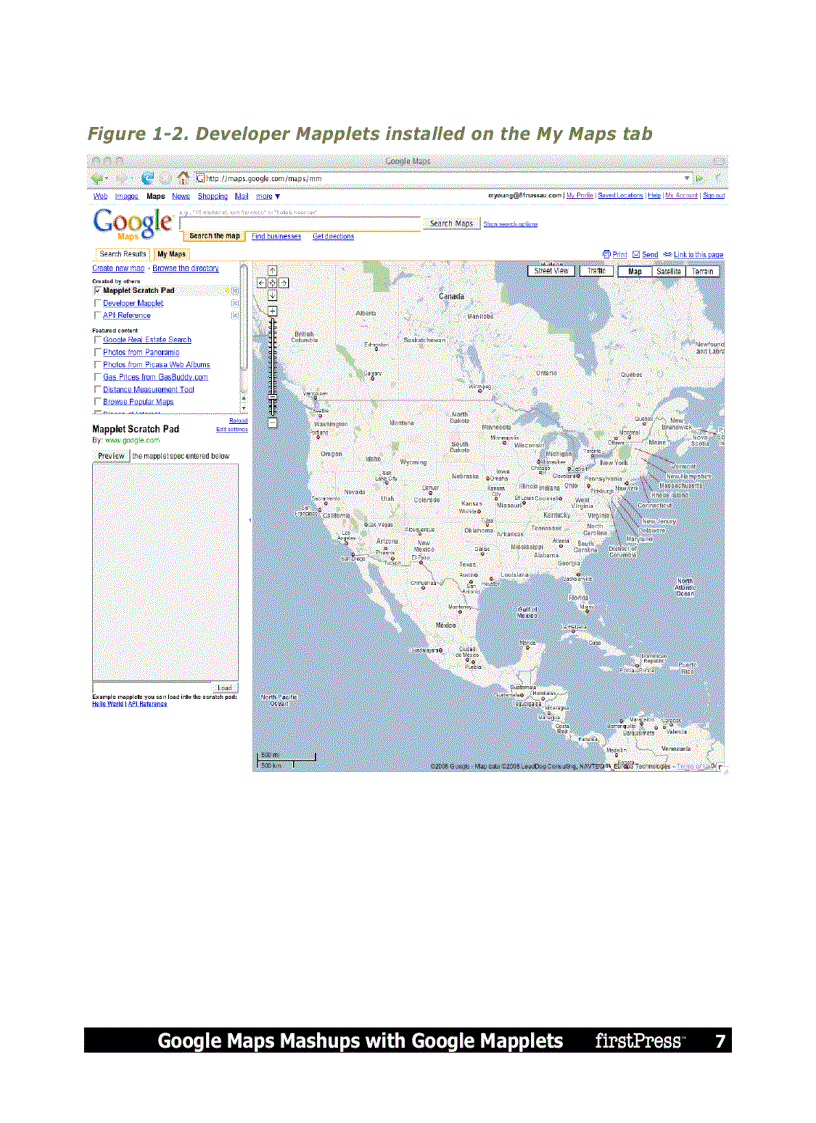The height and width of the screenshot is (1123, 816).
Task: Uncheck the Mapplet Scratch Pad checkbox
Action: coord(96,290)
